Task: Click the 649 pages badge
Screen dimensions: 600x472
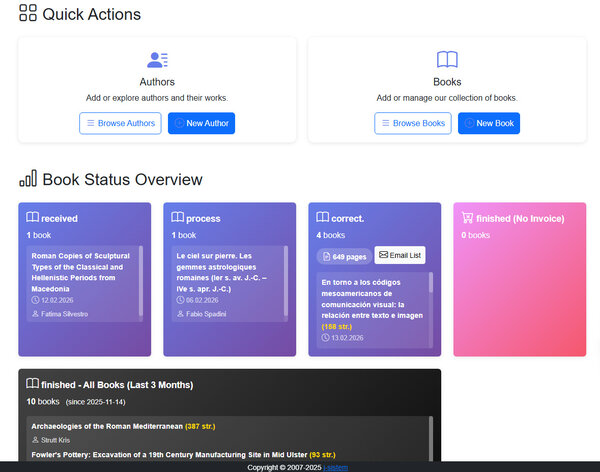Action: 343,257
